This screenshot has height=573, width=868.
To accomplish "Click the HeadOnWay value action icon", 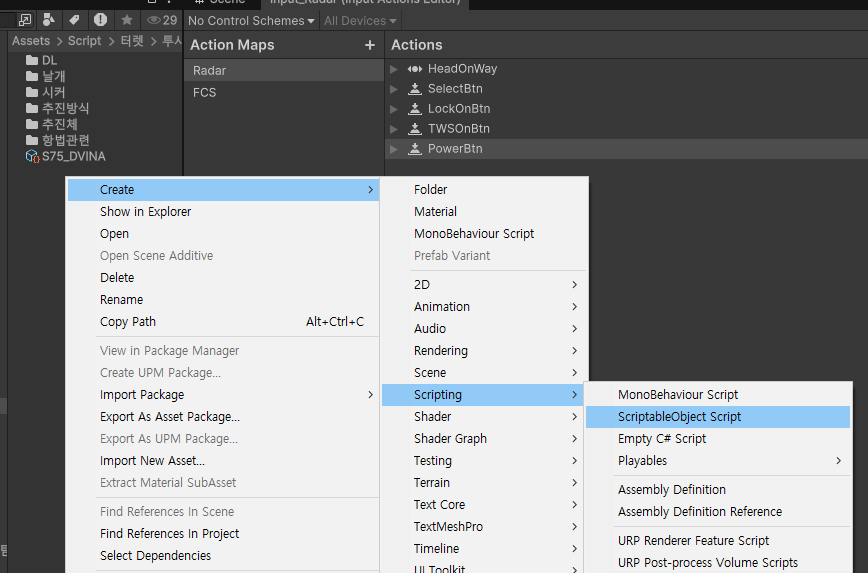I will click(415, 69).
